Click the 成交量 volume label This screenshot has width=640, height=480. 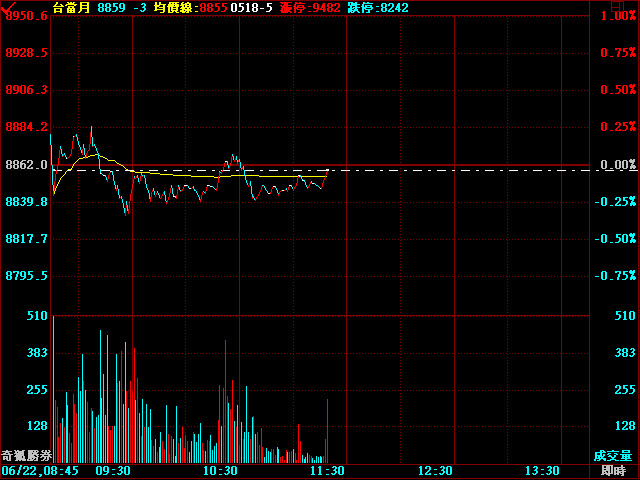tap(613, 456)
